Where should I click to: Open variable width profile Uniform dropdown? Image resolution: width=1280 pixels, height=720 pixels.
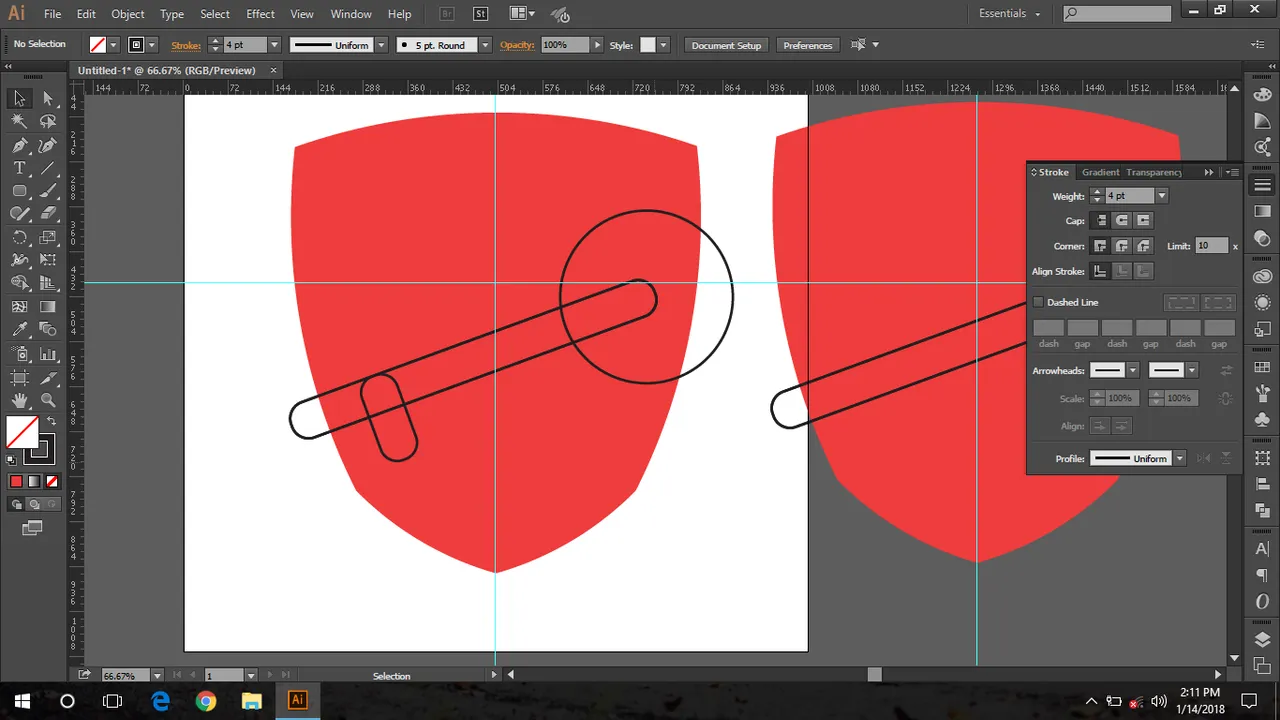[381, 45]
